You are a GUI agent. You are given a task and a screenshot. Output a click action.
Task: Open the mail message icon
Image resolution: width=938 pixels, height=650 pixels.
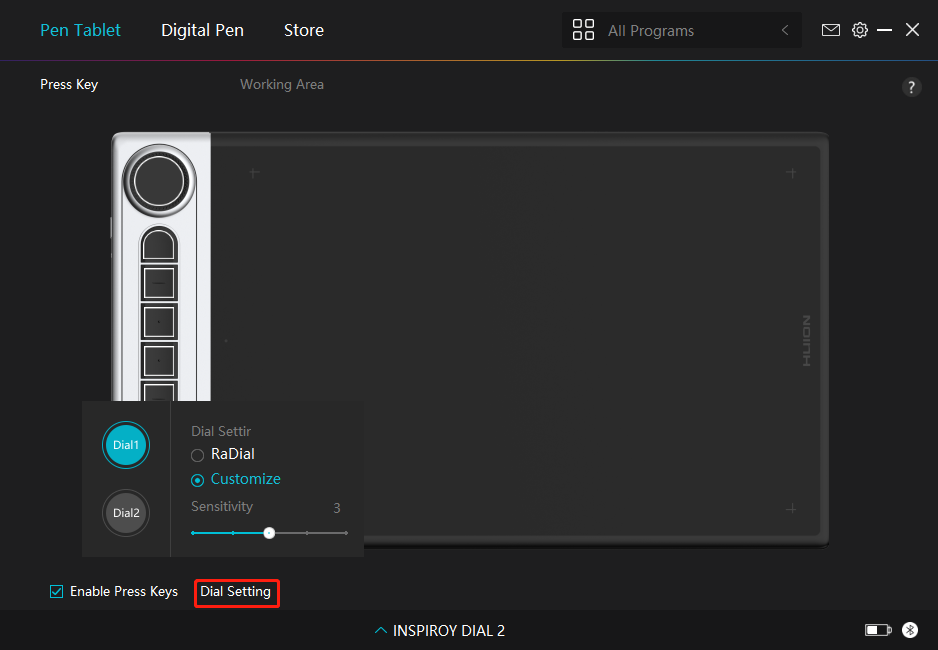[830, 30]
